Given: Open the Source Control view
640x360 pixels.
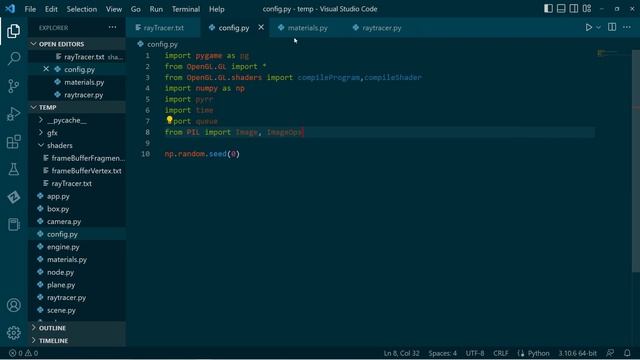Looking at the screenshot, I should (13, 86).
